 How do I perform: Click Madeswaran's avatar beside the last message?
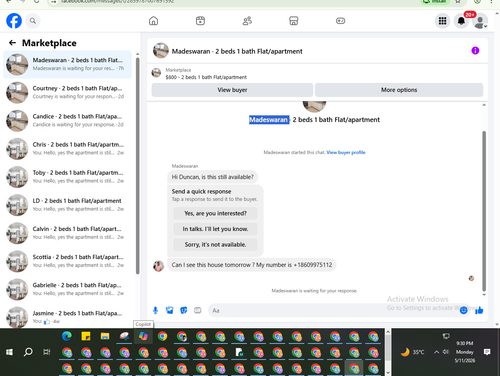158,266
